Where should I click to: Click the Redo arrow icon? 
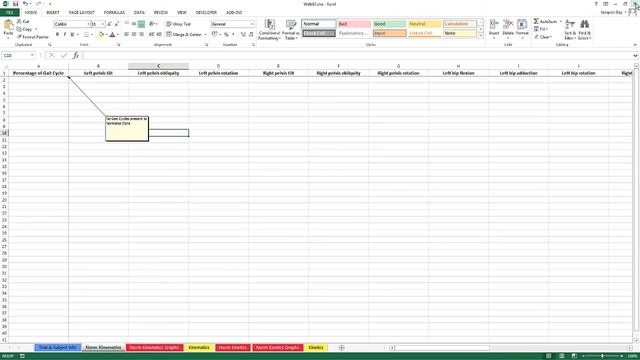38,4
